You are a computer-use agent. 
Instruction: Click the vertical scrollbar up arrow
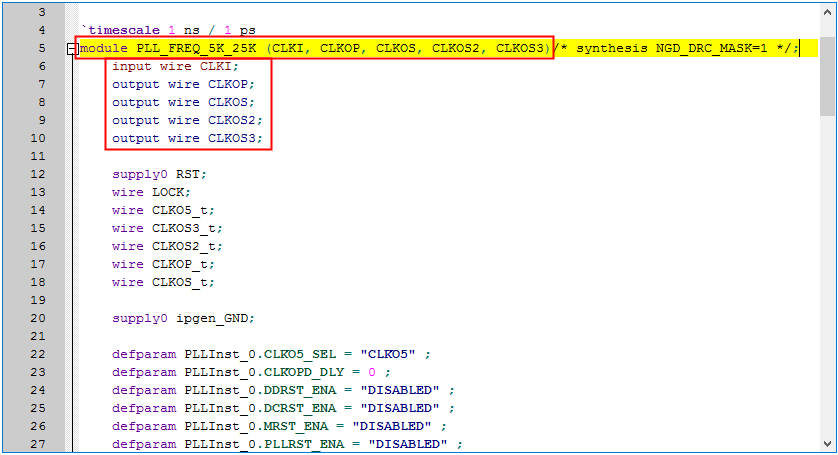click(x=827, y=12)
